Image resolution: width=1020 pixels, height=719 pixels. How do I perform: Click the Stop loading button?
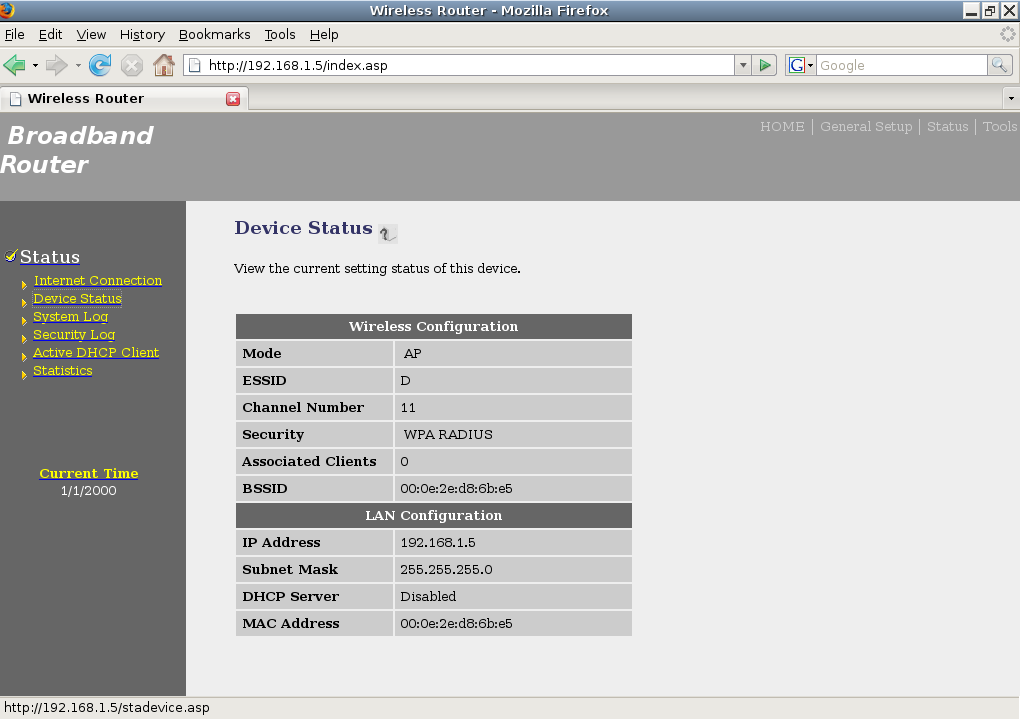pyautogui.click(x=131, y=65)
